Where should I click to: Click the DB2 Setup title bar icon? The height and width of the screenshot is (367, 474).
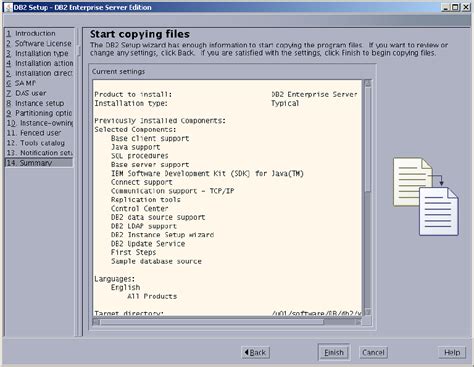click(8, 7)
